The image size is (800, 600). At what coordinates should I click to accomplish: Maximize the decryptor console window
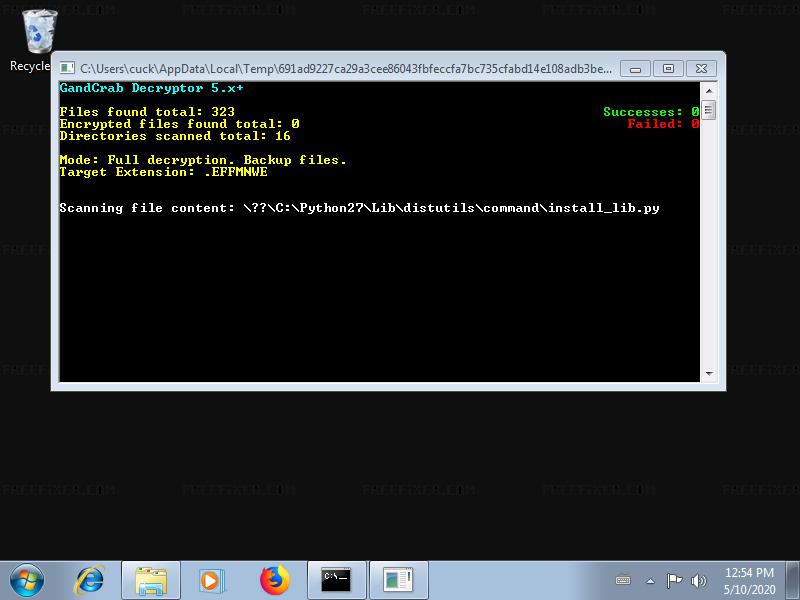click(668, 68)
